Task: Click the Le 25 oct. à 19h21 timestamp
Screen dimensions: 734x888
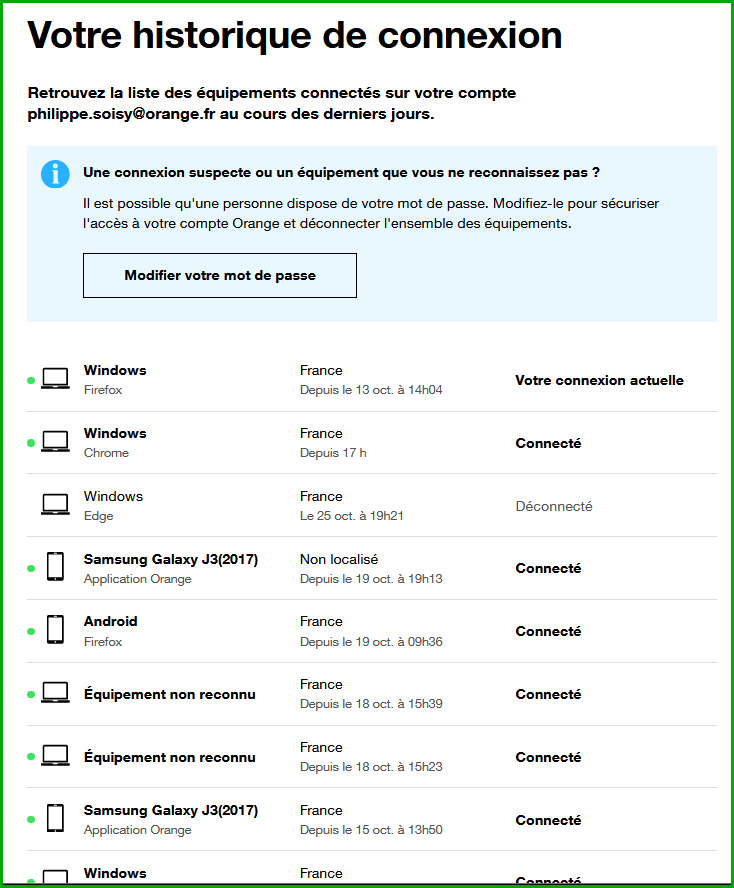Action: pos(350,516)
